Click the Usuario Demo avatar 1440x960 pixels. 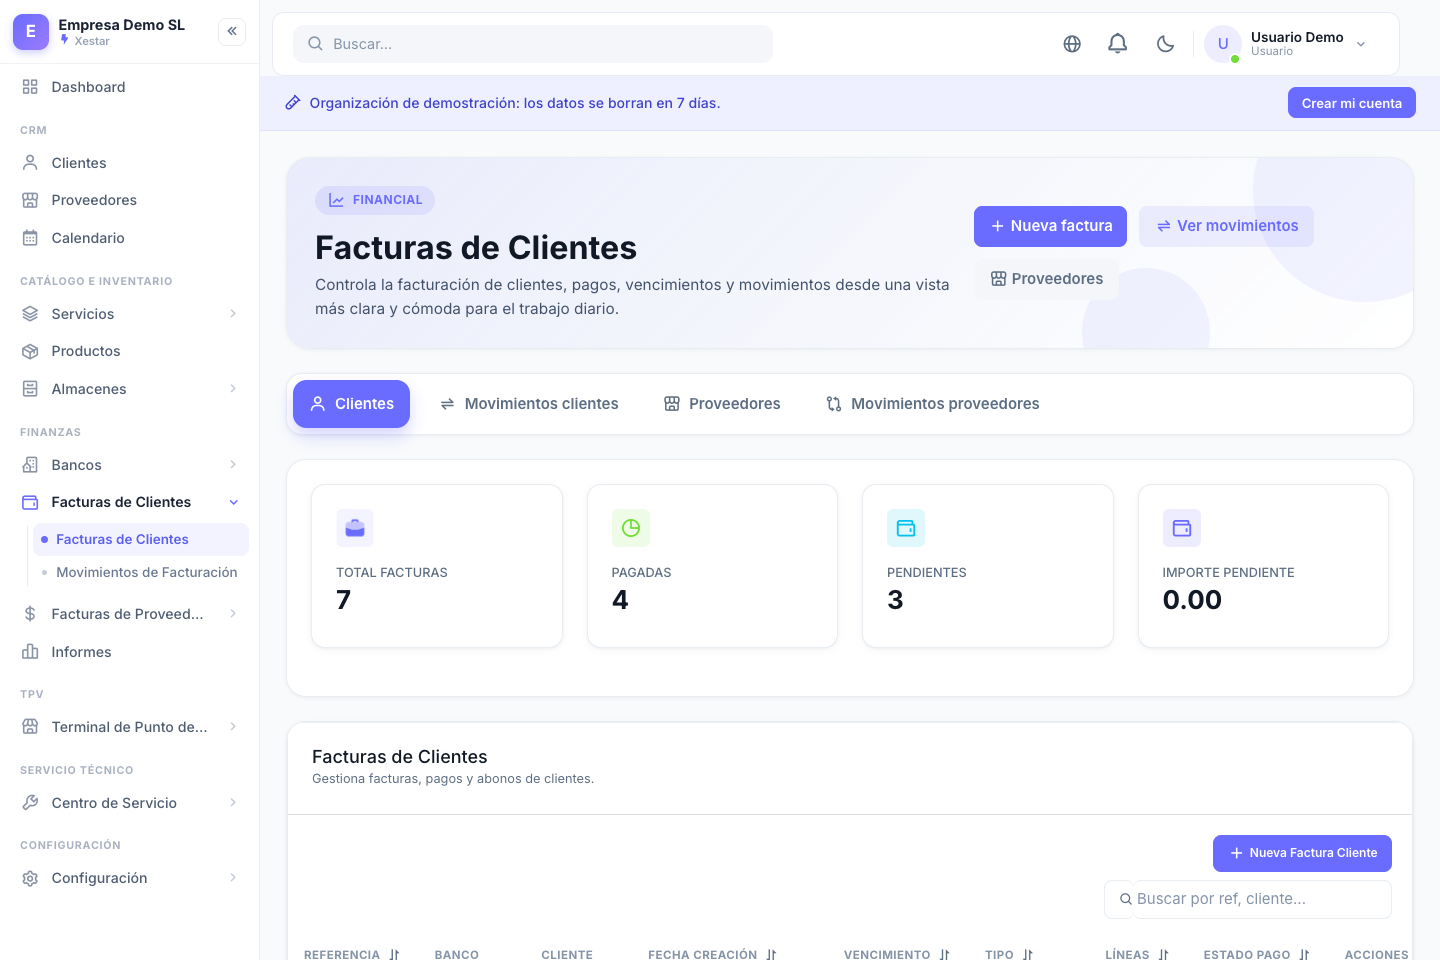pos(1222,44)
